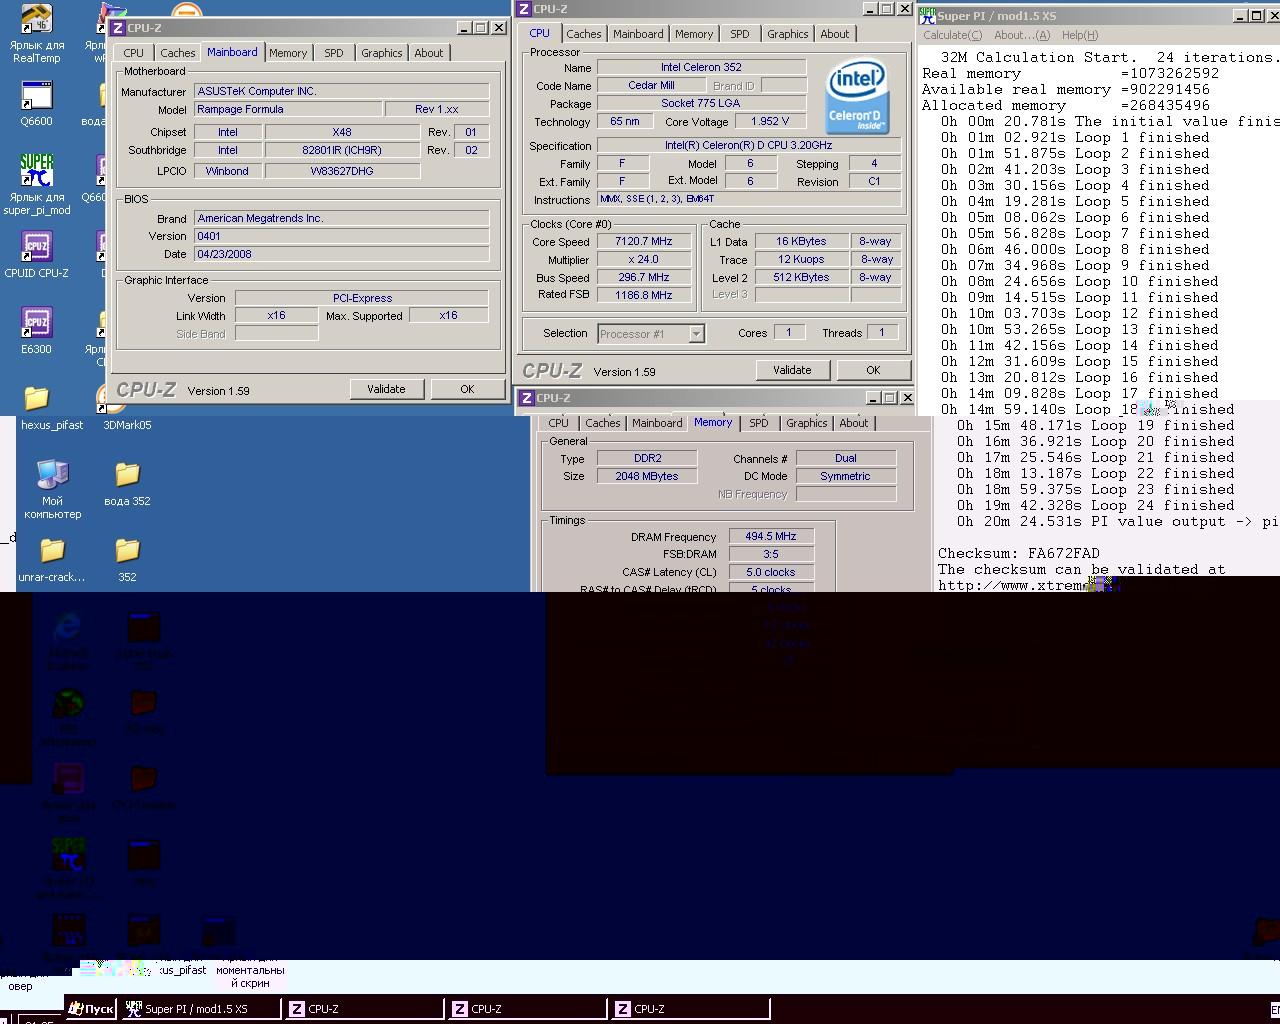The height and width of the screenshot is (1024, 1280).
Task: Click the Intel Celeron D logo
Action: pos(857,96)
